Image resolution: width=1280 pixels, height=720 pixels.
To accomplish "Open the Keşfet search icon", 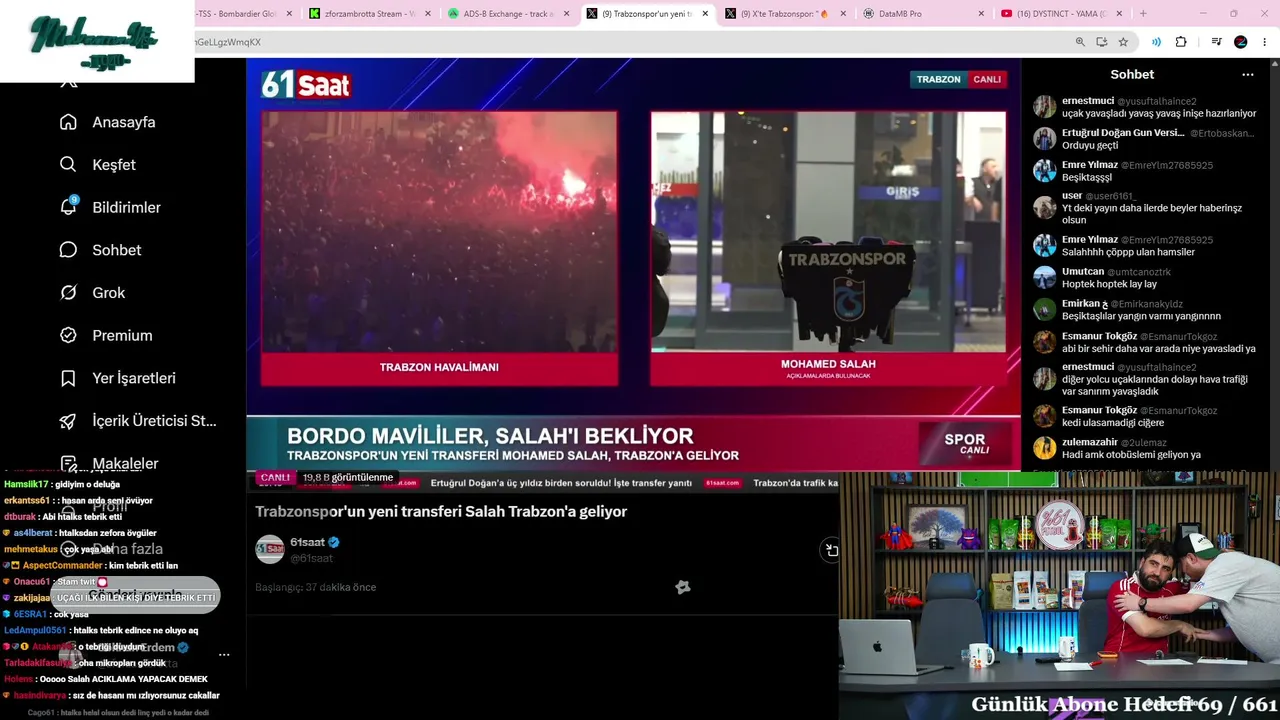I will [x=68, y=165].
